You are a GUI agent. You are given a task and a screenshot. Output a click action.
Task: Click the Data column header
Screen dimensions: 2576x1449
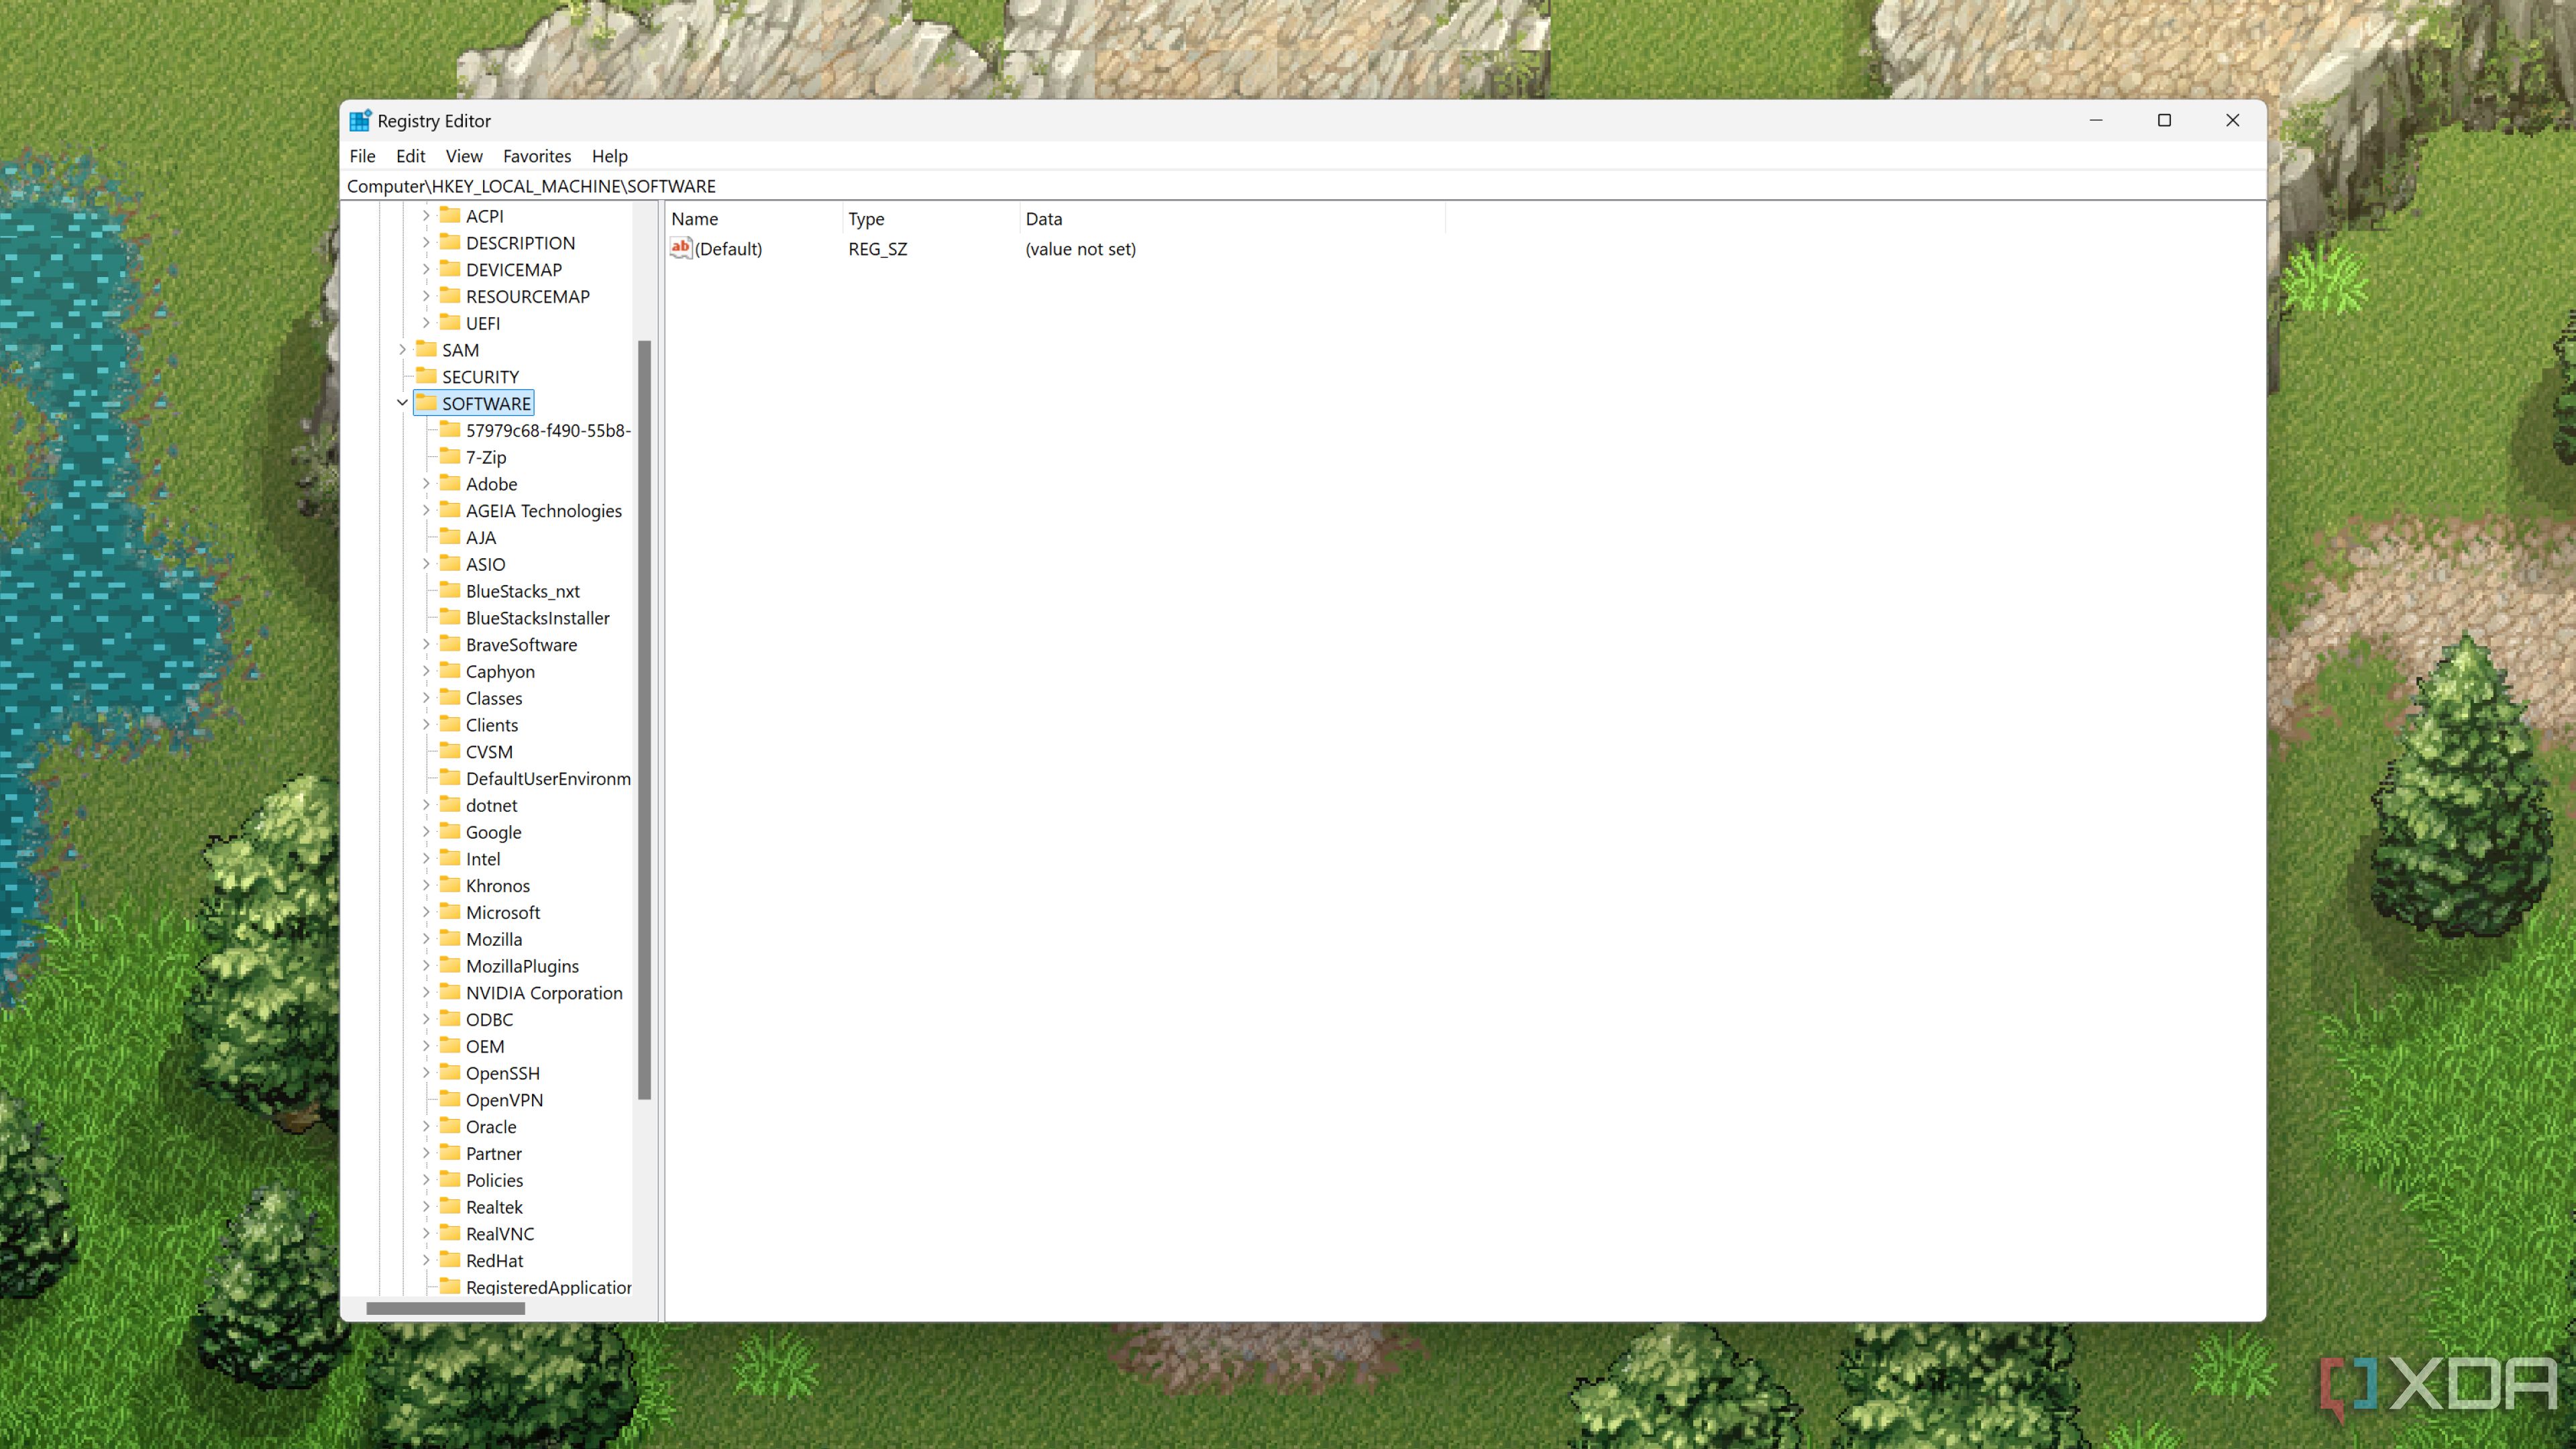[1232, 219]
